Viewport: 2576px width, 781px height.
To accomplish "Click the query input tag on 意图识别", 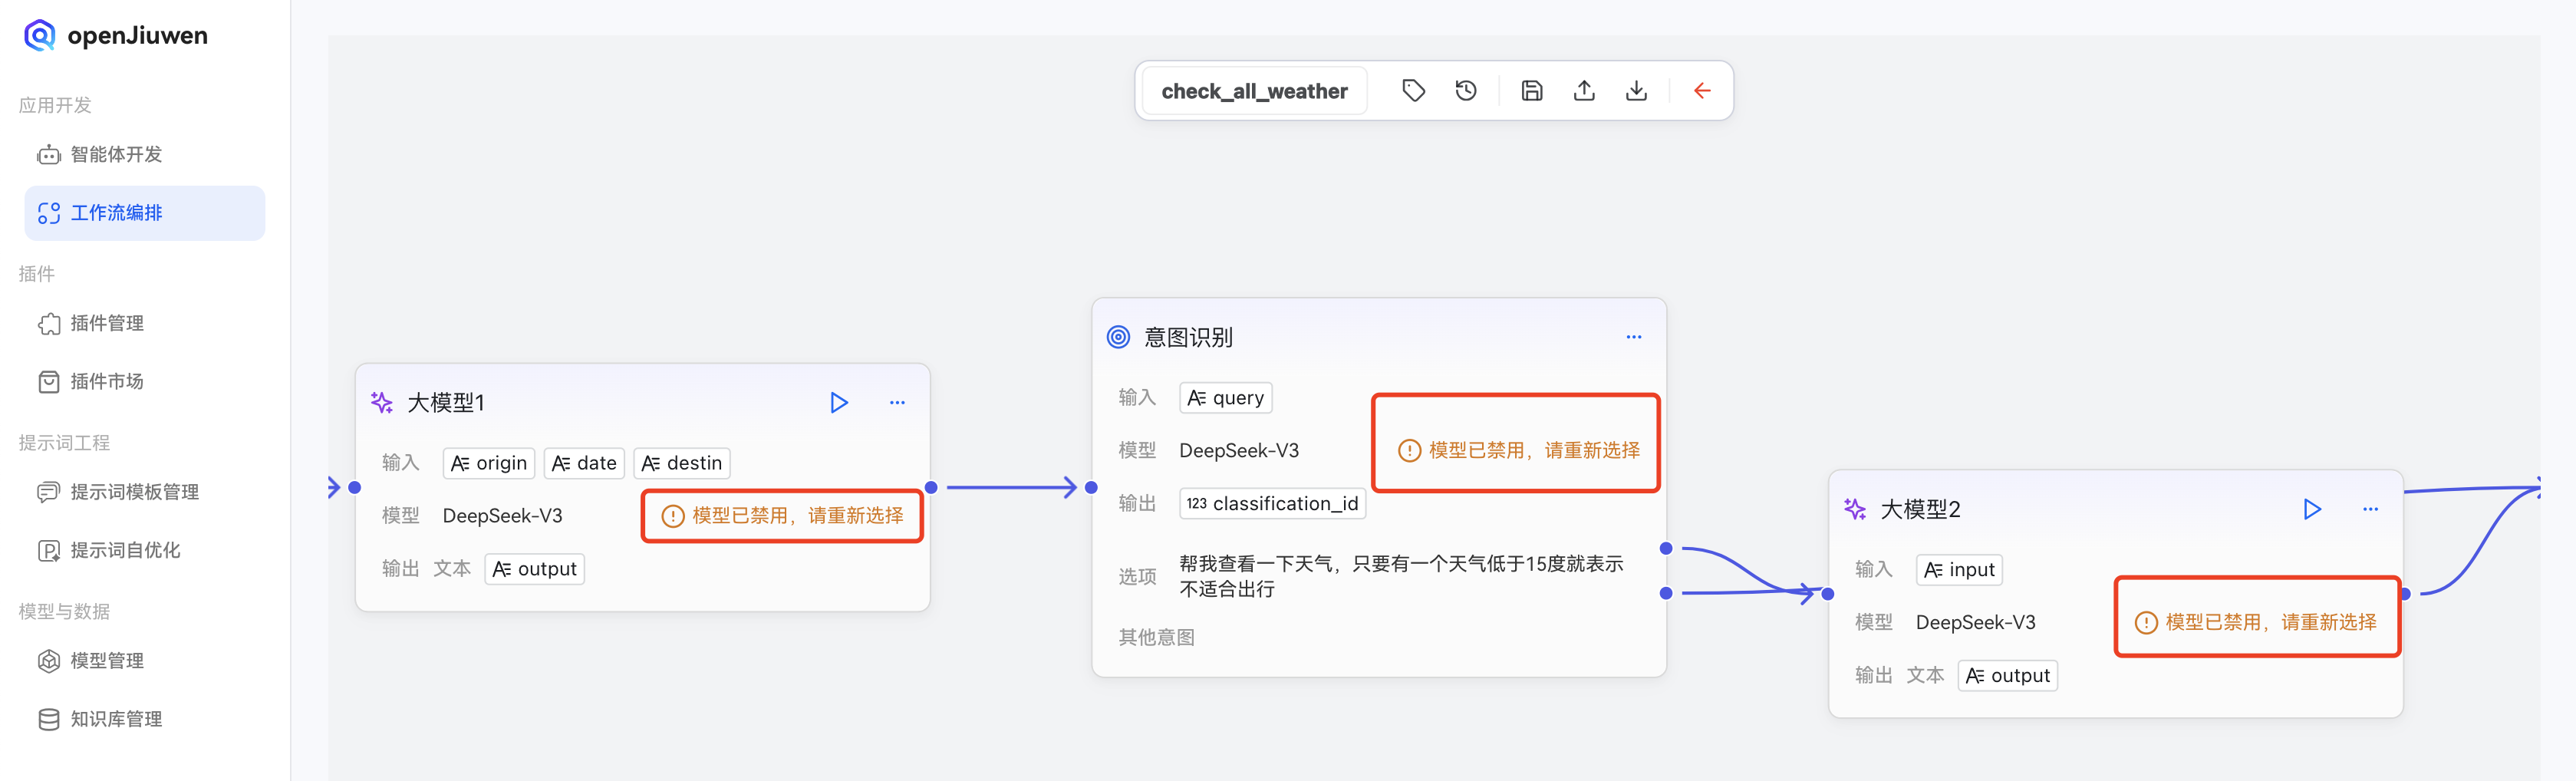I will pyautogui.click(x=1225, y=397).
